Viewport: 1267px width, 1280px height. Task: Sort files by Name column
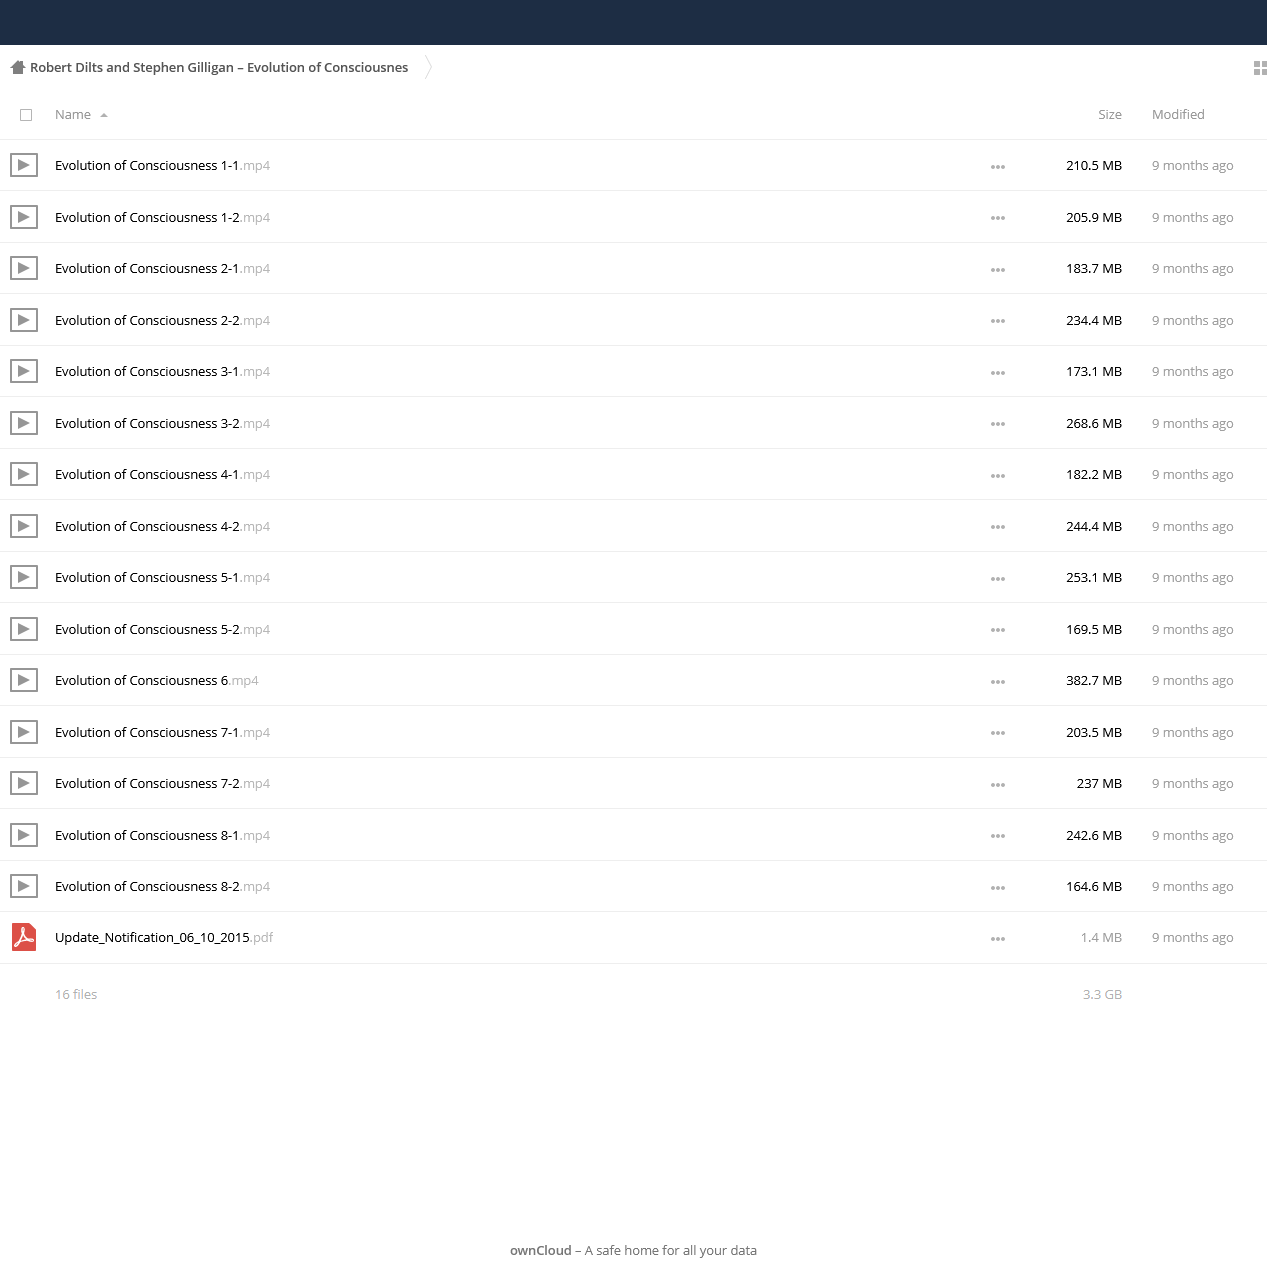tap(73, 115)
